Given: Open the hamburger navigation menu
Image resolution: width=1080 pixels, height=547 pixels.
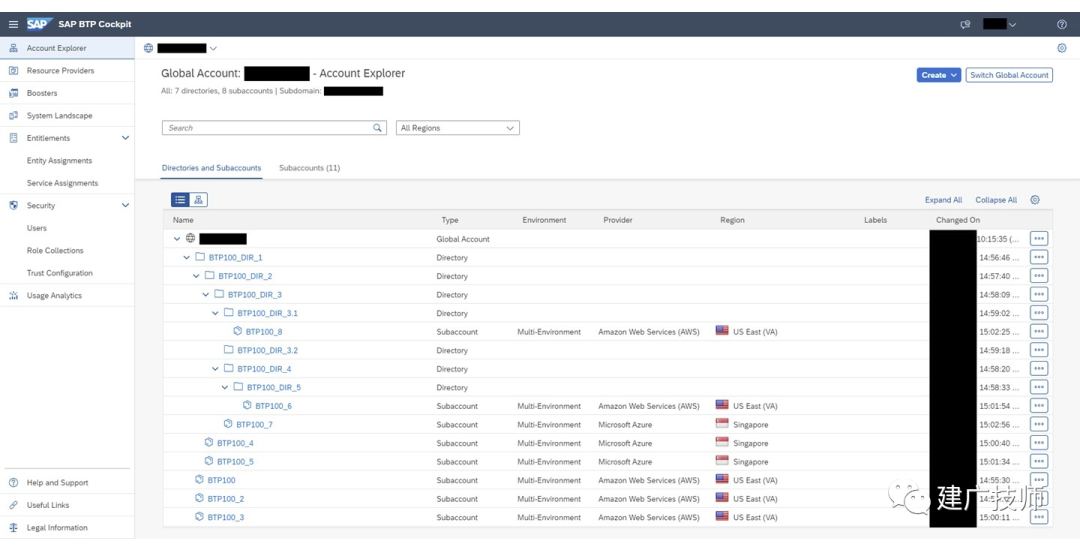Looking at the screenshot, I should [13, 24].
